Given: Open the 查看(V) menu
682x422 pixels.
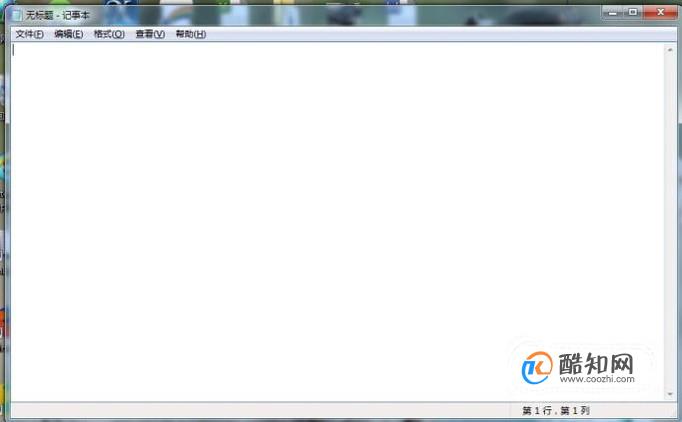Looking at the screenshot, I should pyautogui.click(x=150, y=34).
